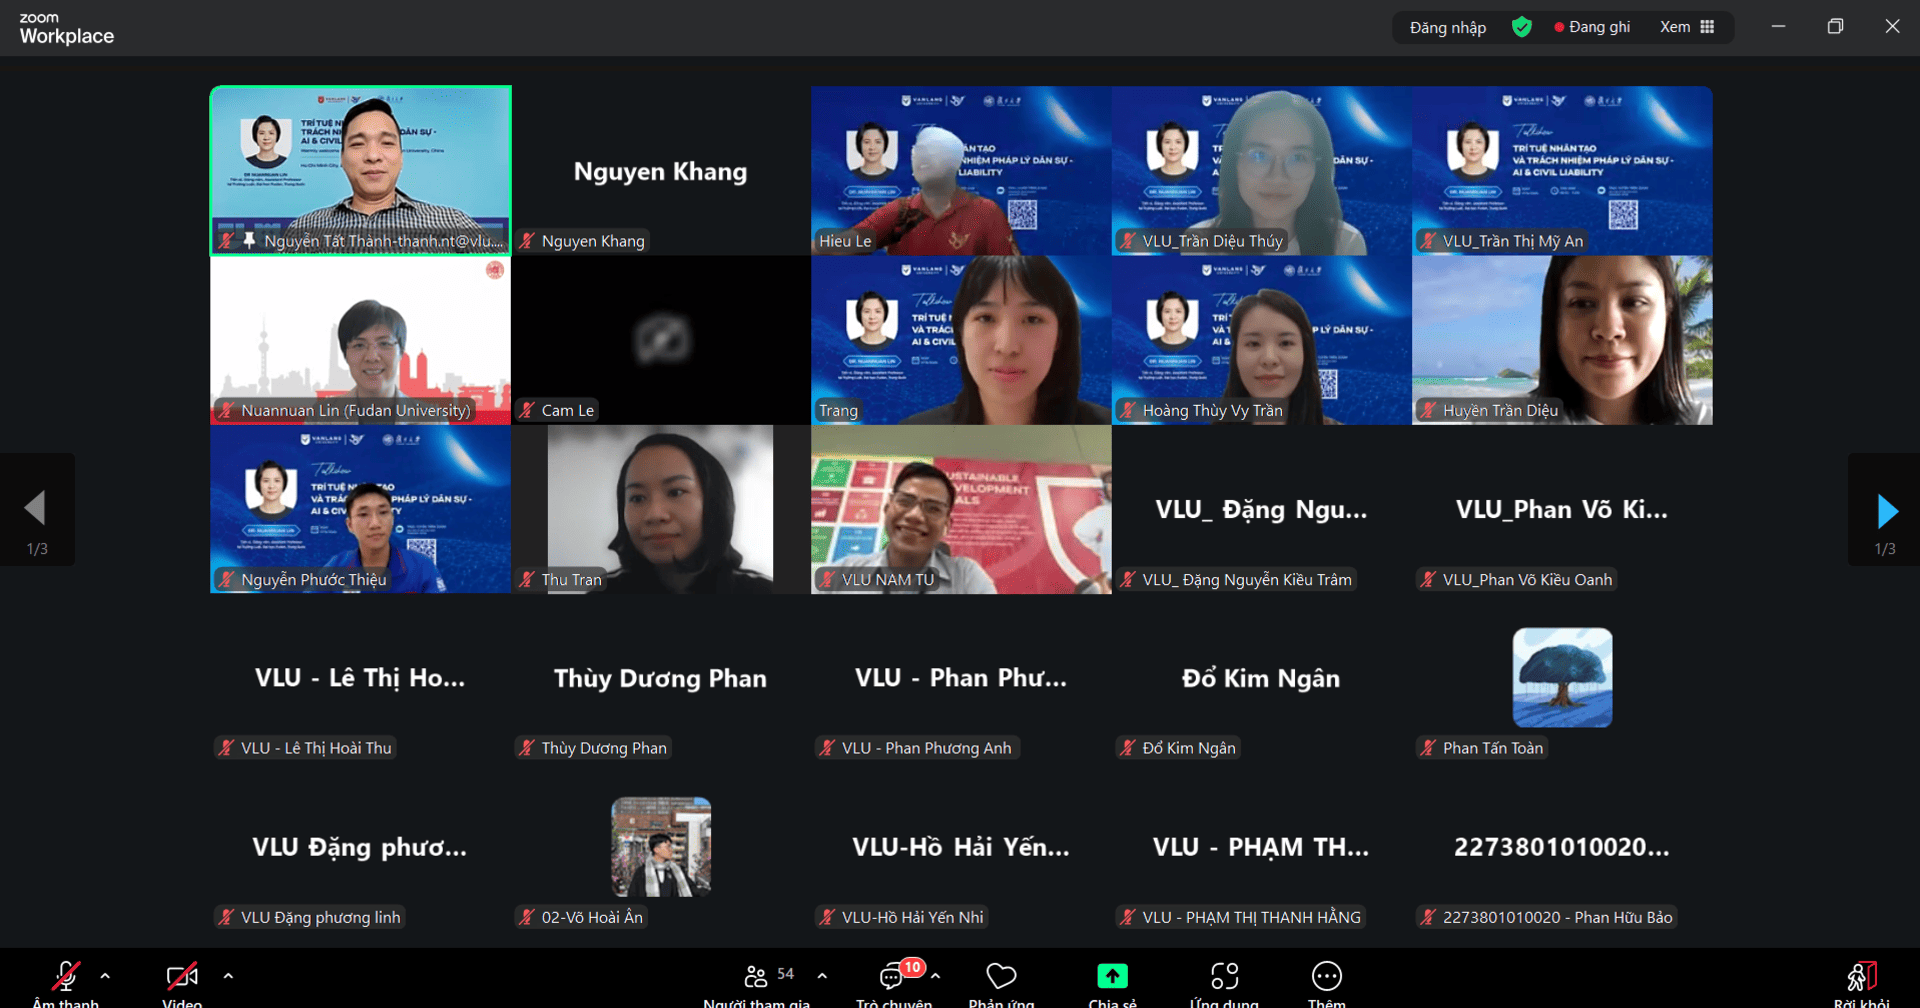Click muted mic icon beside Nguyen Khang label
Viewport: 1920px width, 1008px height.
point(527,241)
